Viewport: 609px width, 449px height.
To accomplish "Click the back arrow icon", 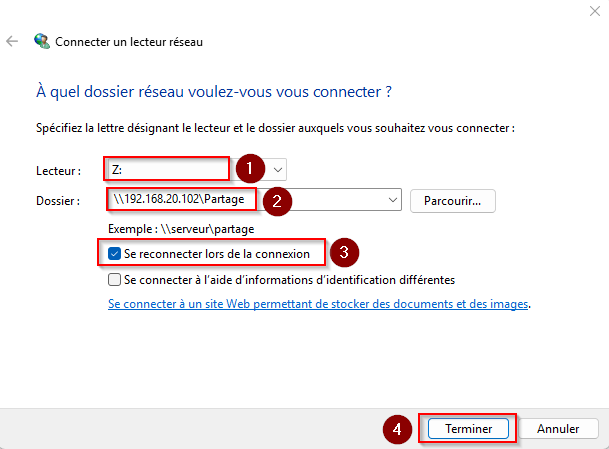I will (12, 42).
